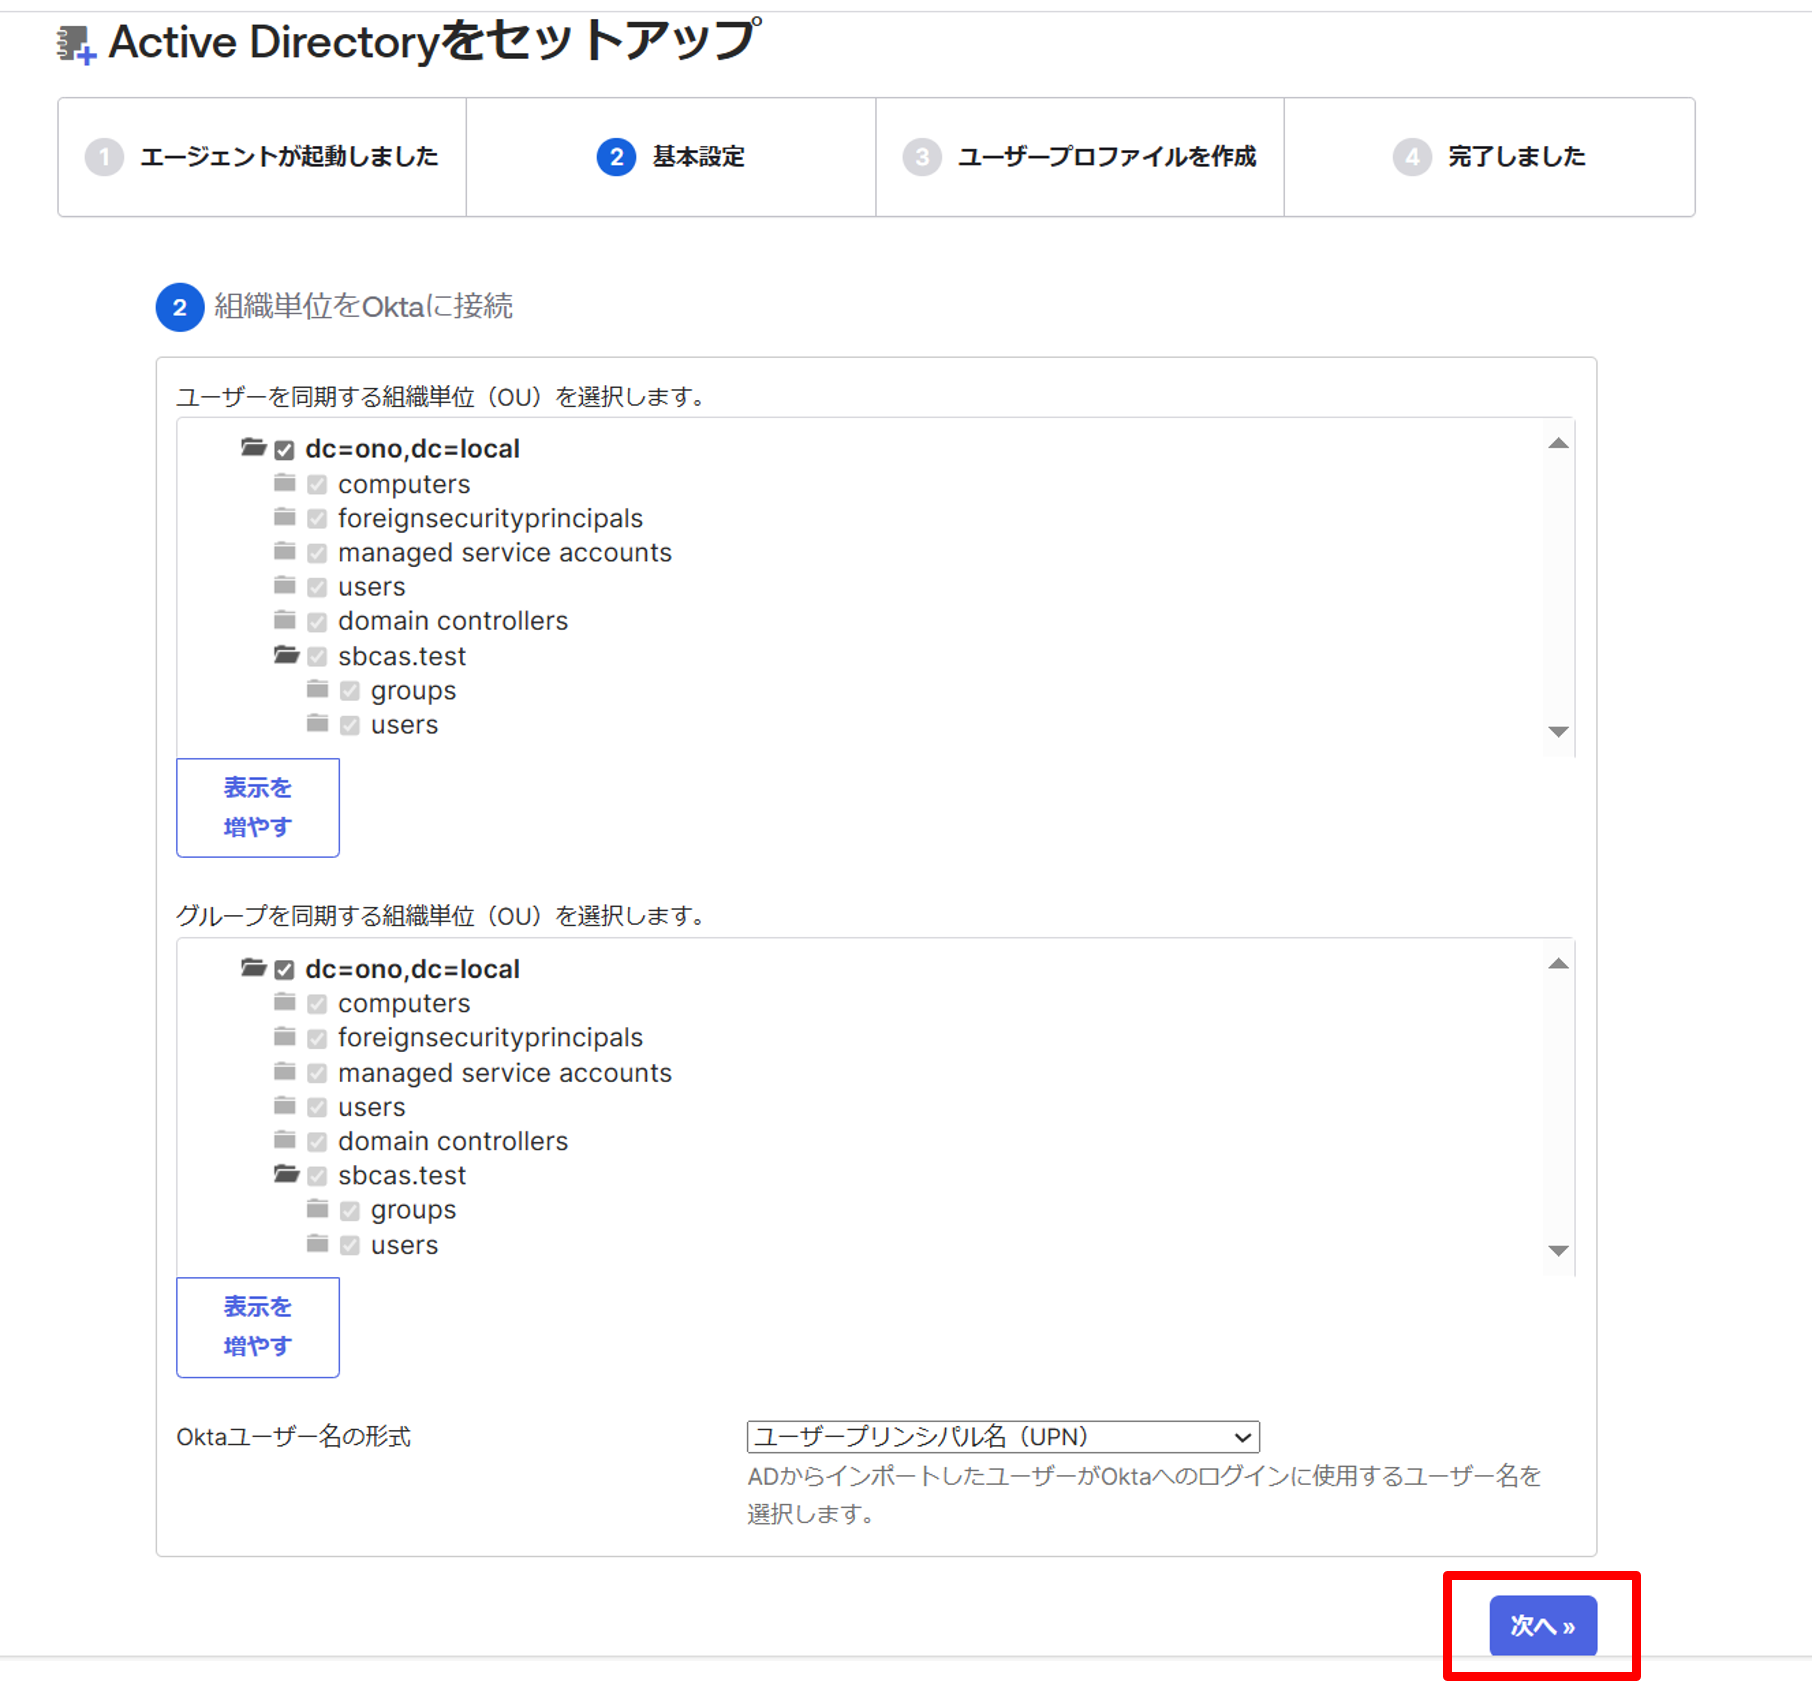Viewport: 1812px width, 1681px height.
Task: Select 'computers' label in group OU tree
Action: point(404,1003)
